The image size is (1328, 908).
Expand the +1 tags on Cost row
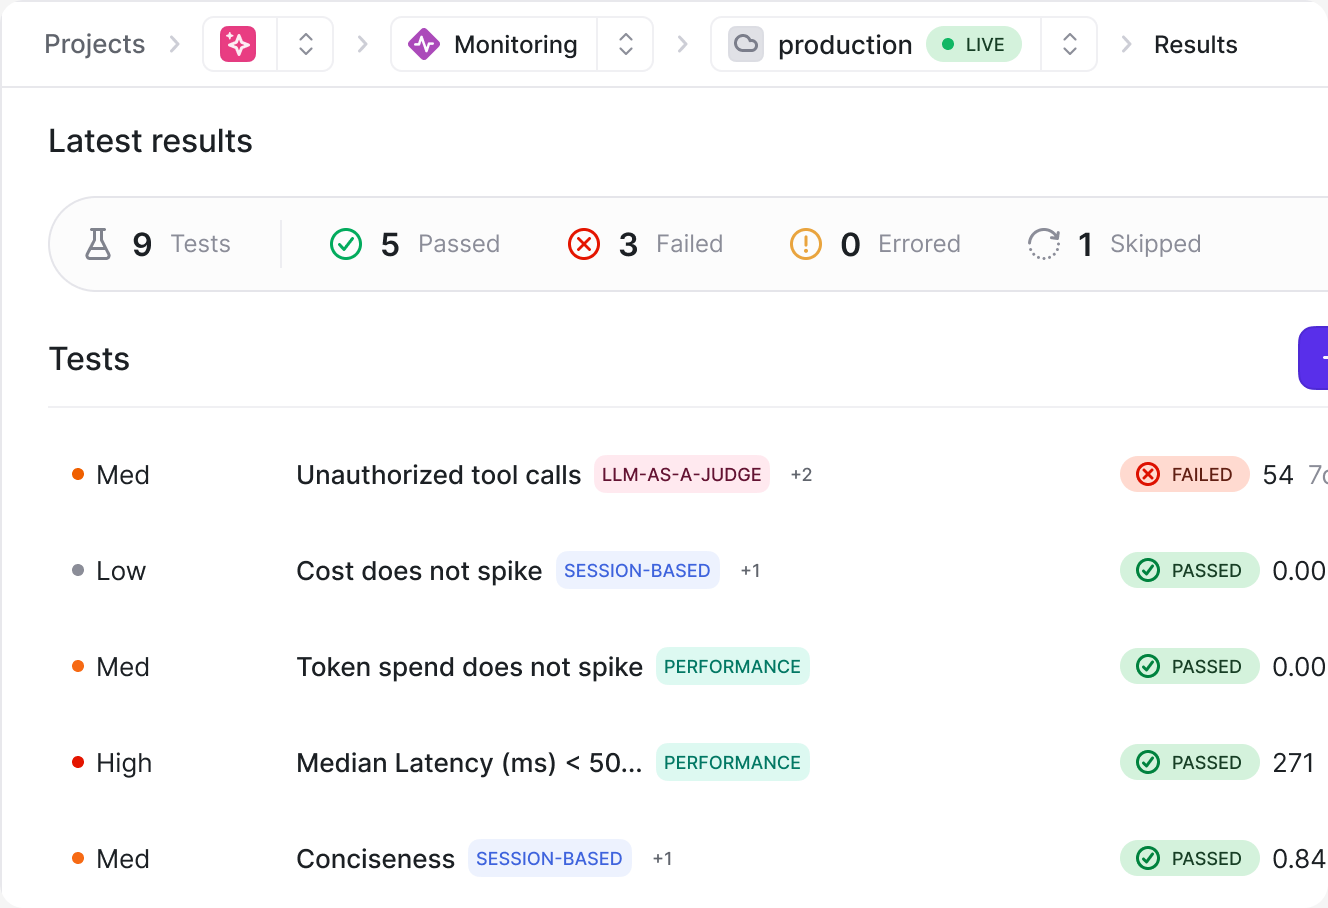750,571
